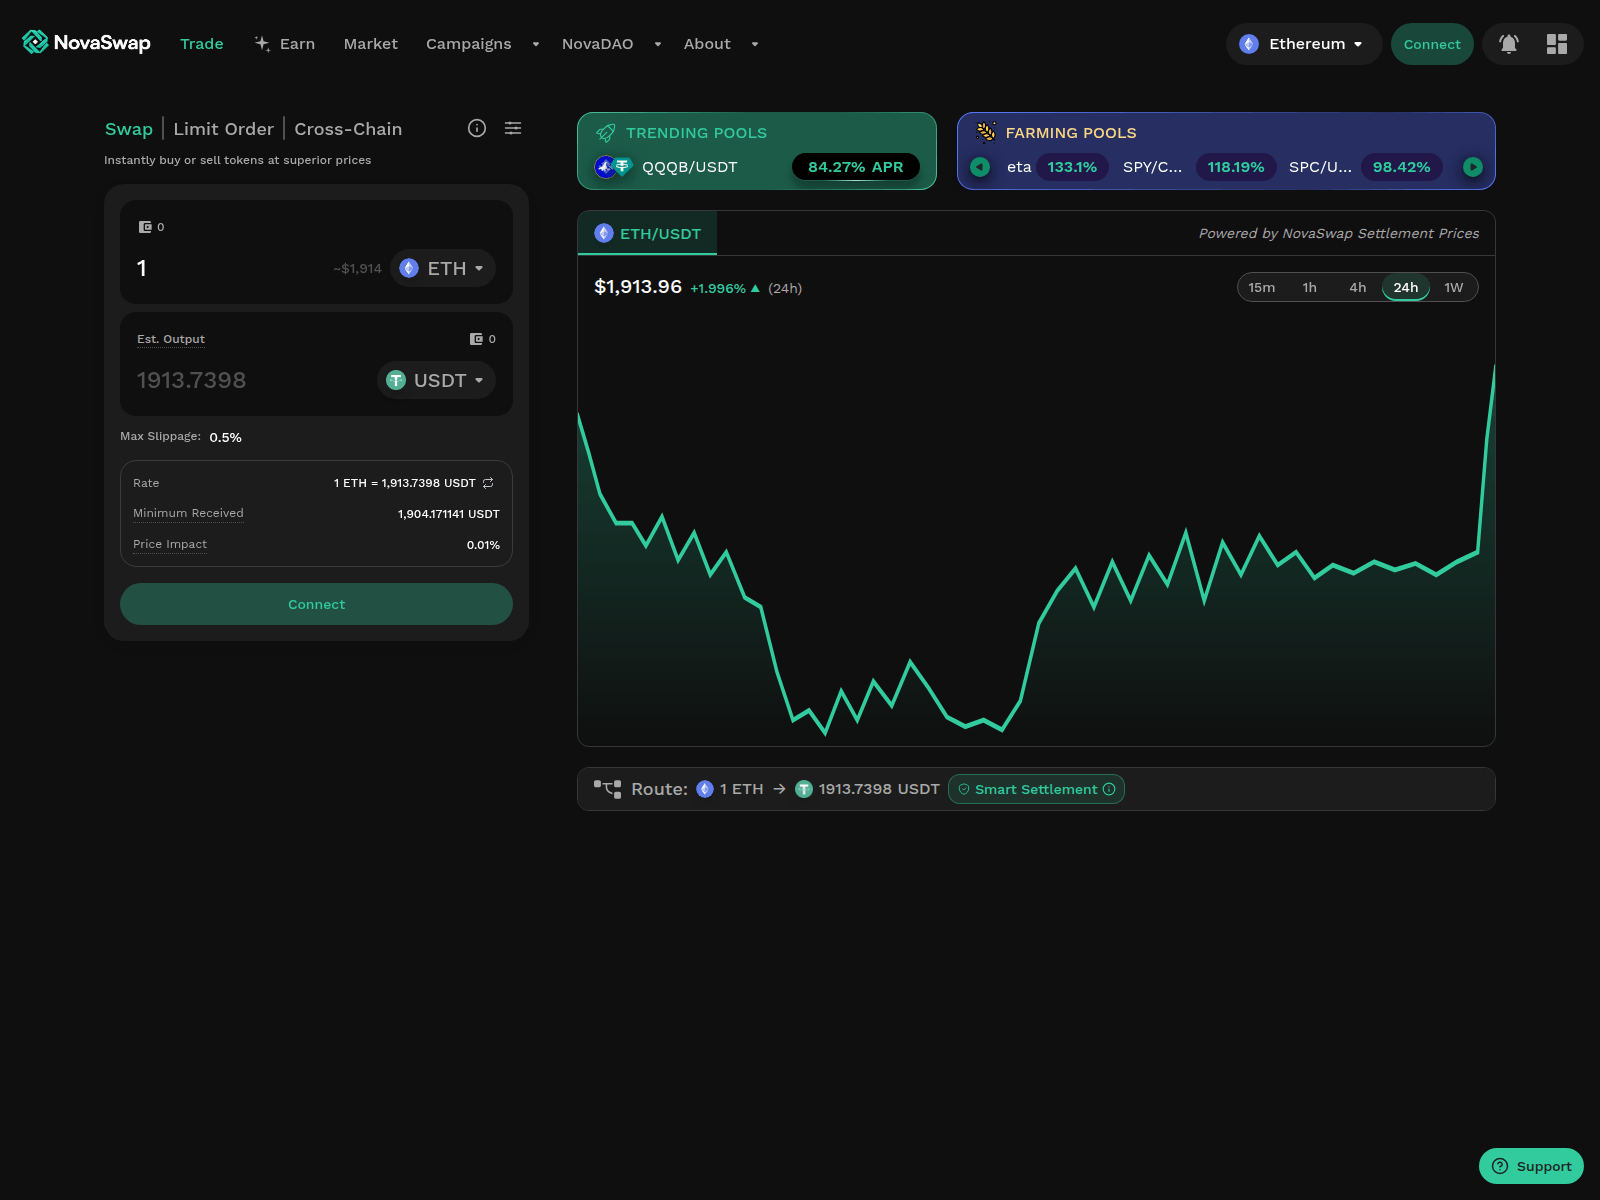1600x1200 pixels.
Task: Click the Minimum Received label
Action: click(x=188, y=513)
